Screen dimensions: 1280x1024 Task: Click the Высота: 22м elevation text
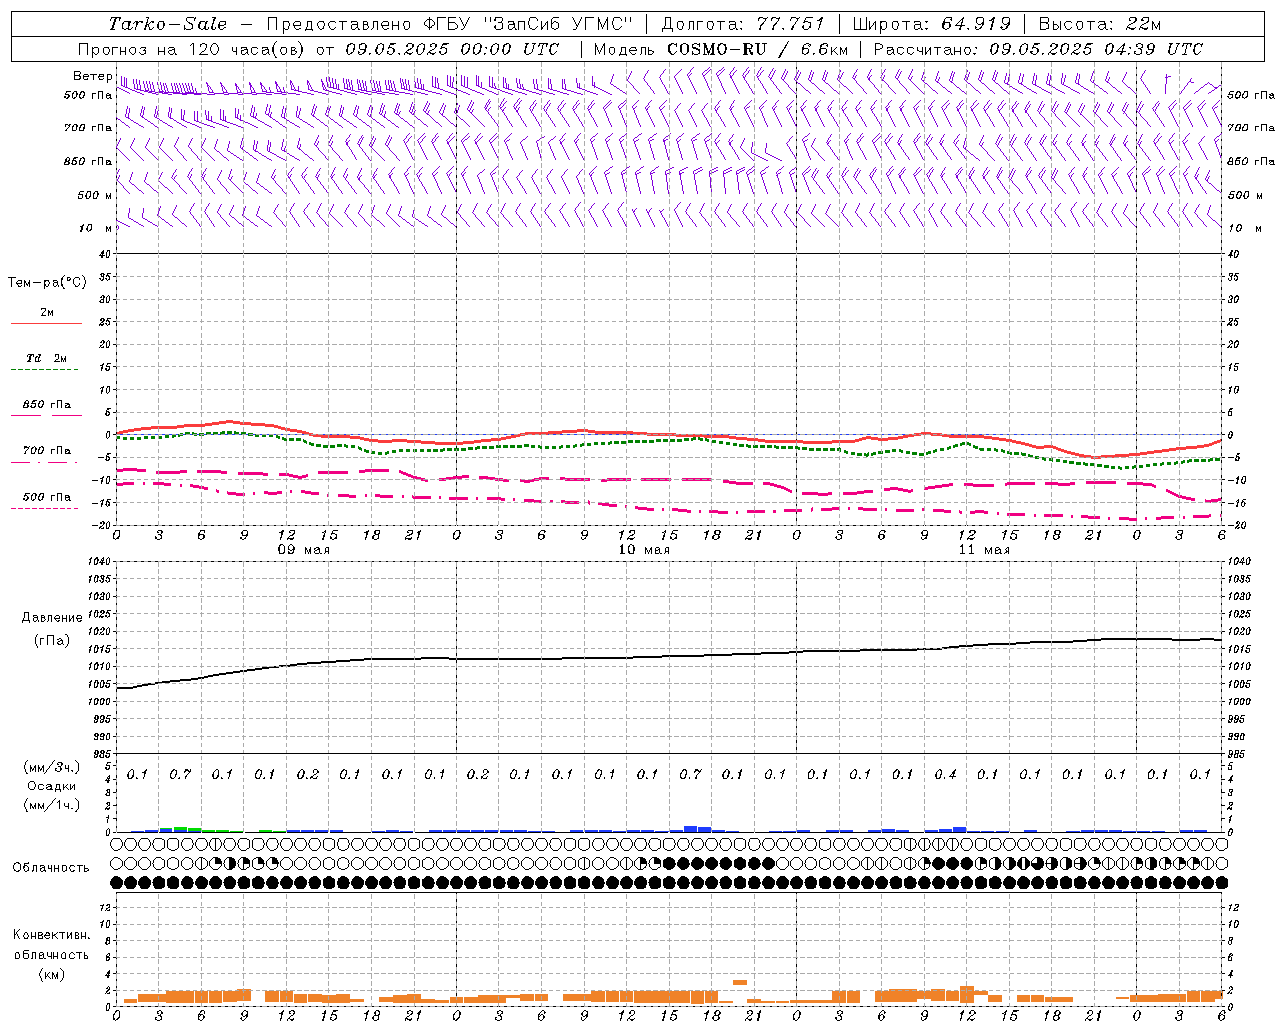1100,24
